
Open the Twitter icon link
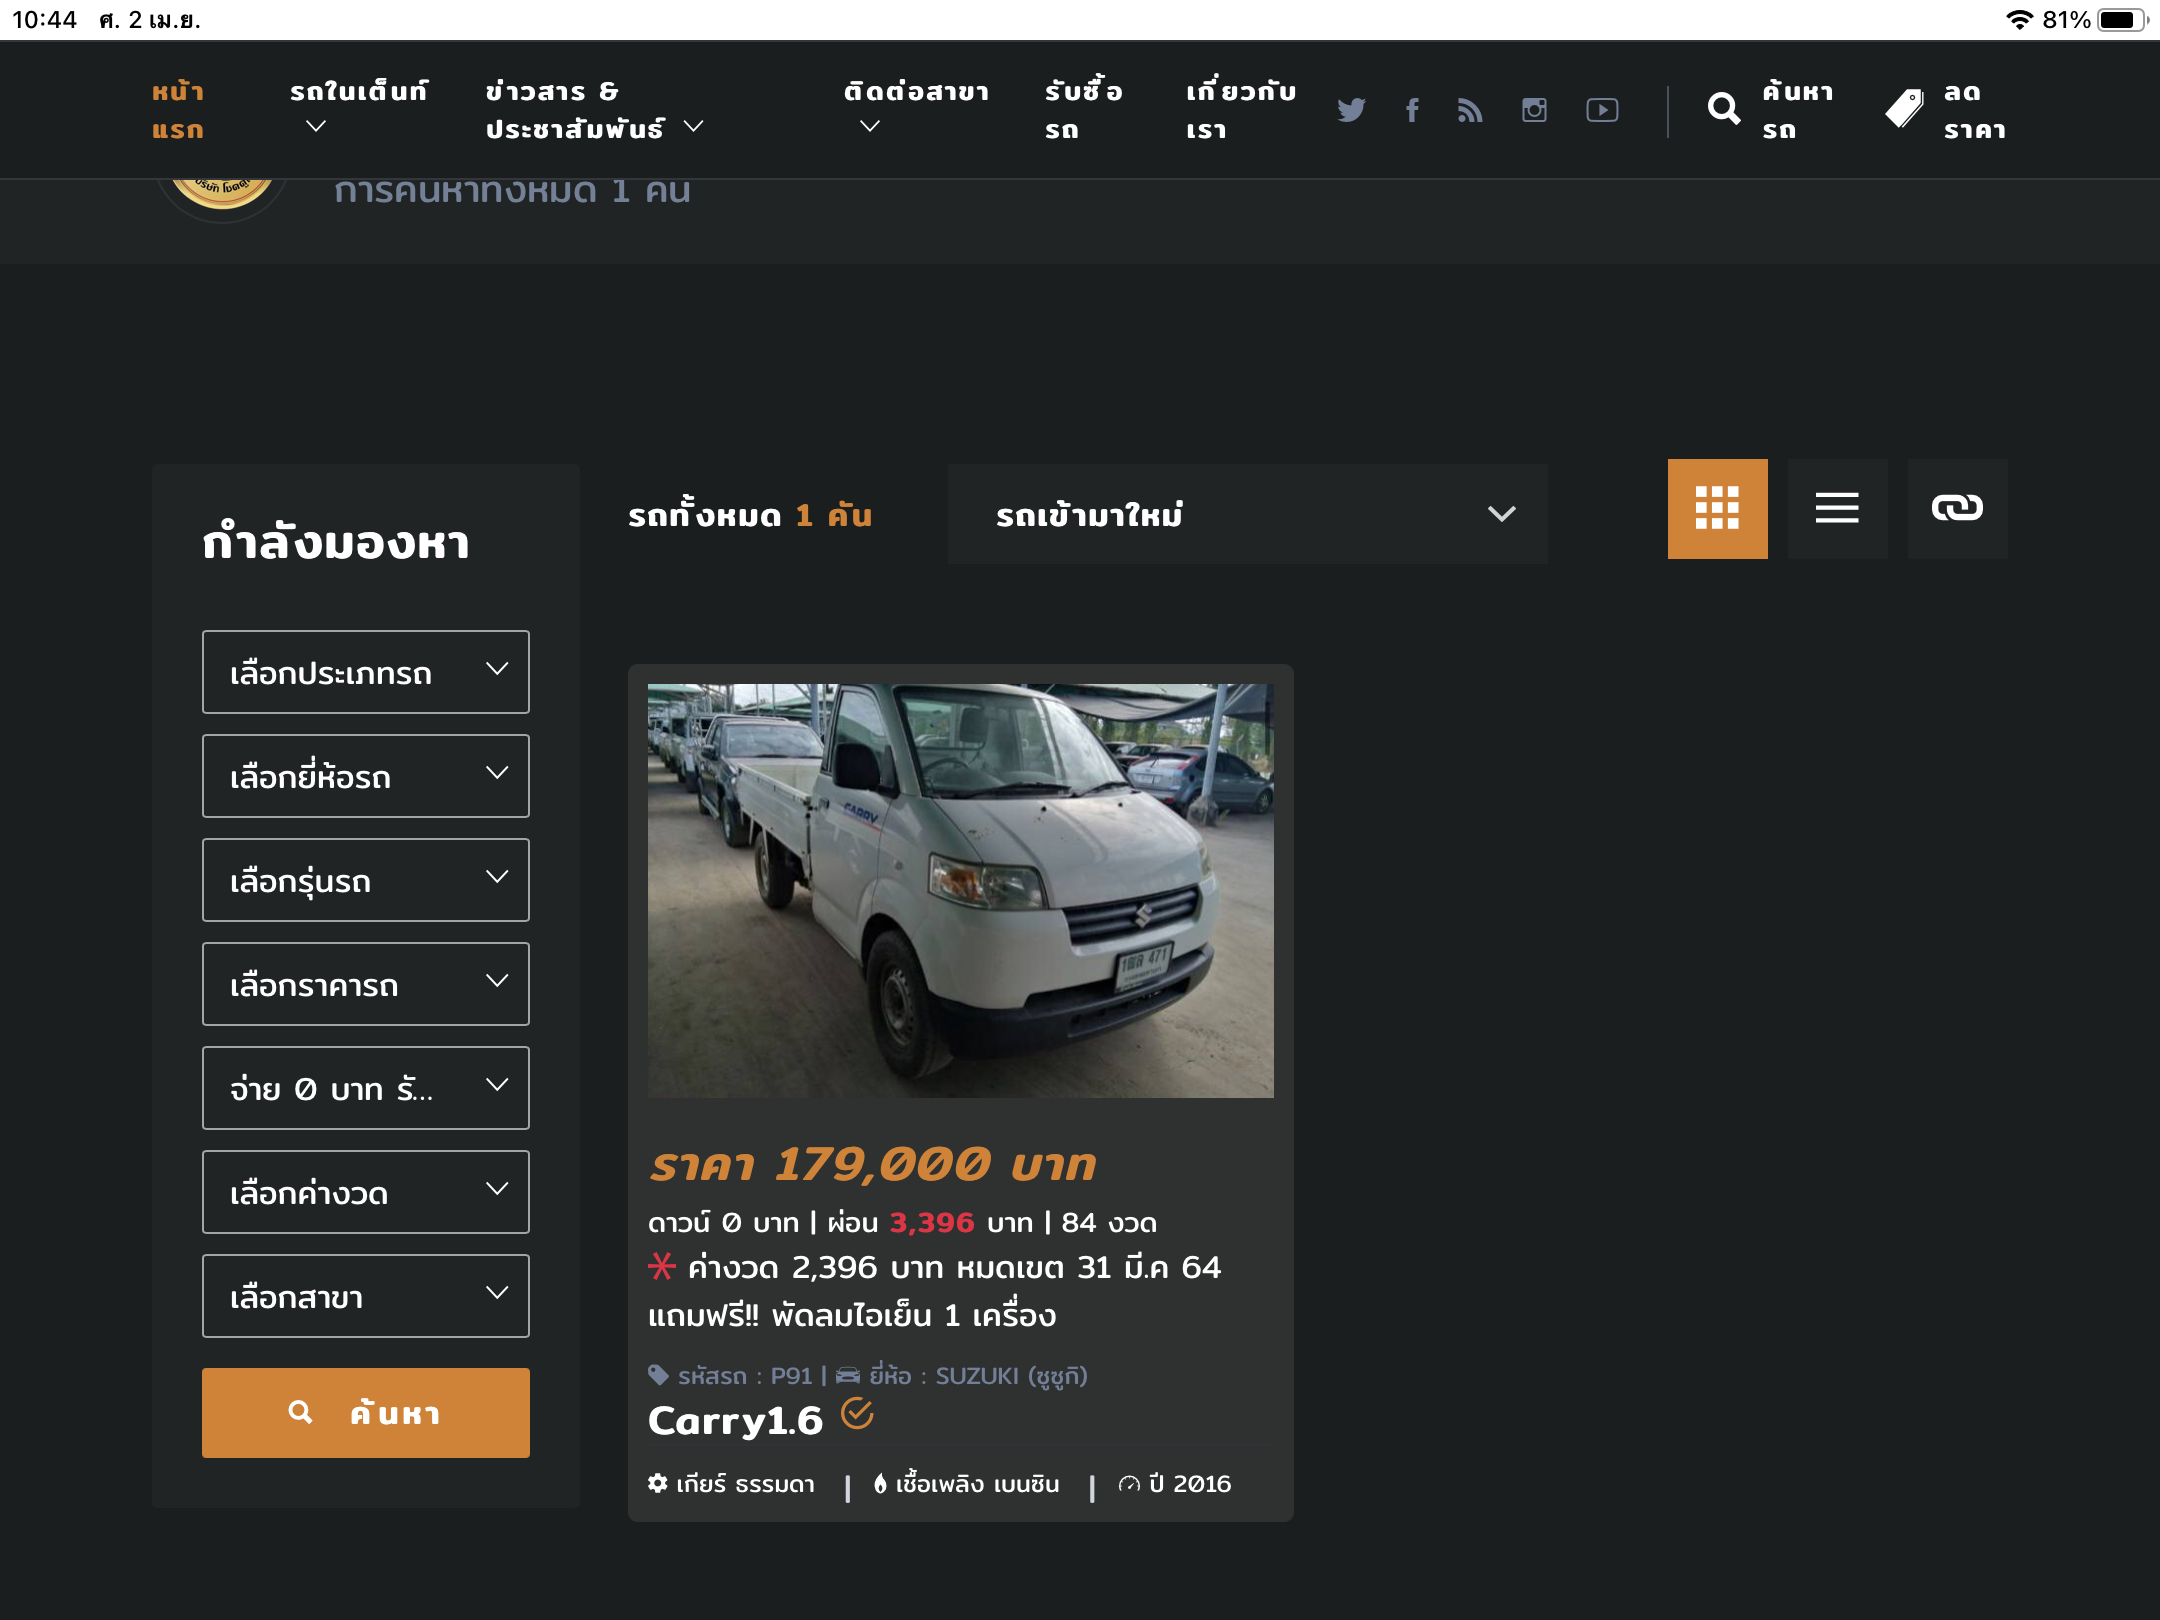click(1351, 110)
